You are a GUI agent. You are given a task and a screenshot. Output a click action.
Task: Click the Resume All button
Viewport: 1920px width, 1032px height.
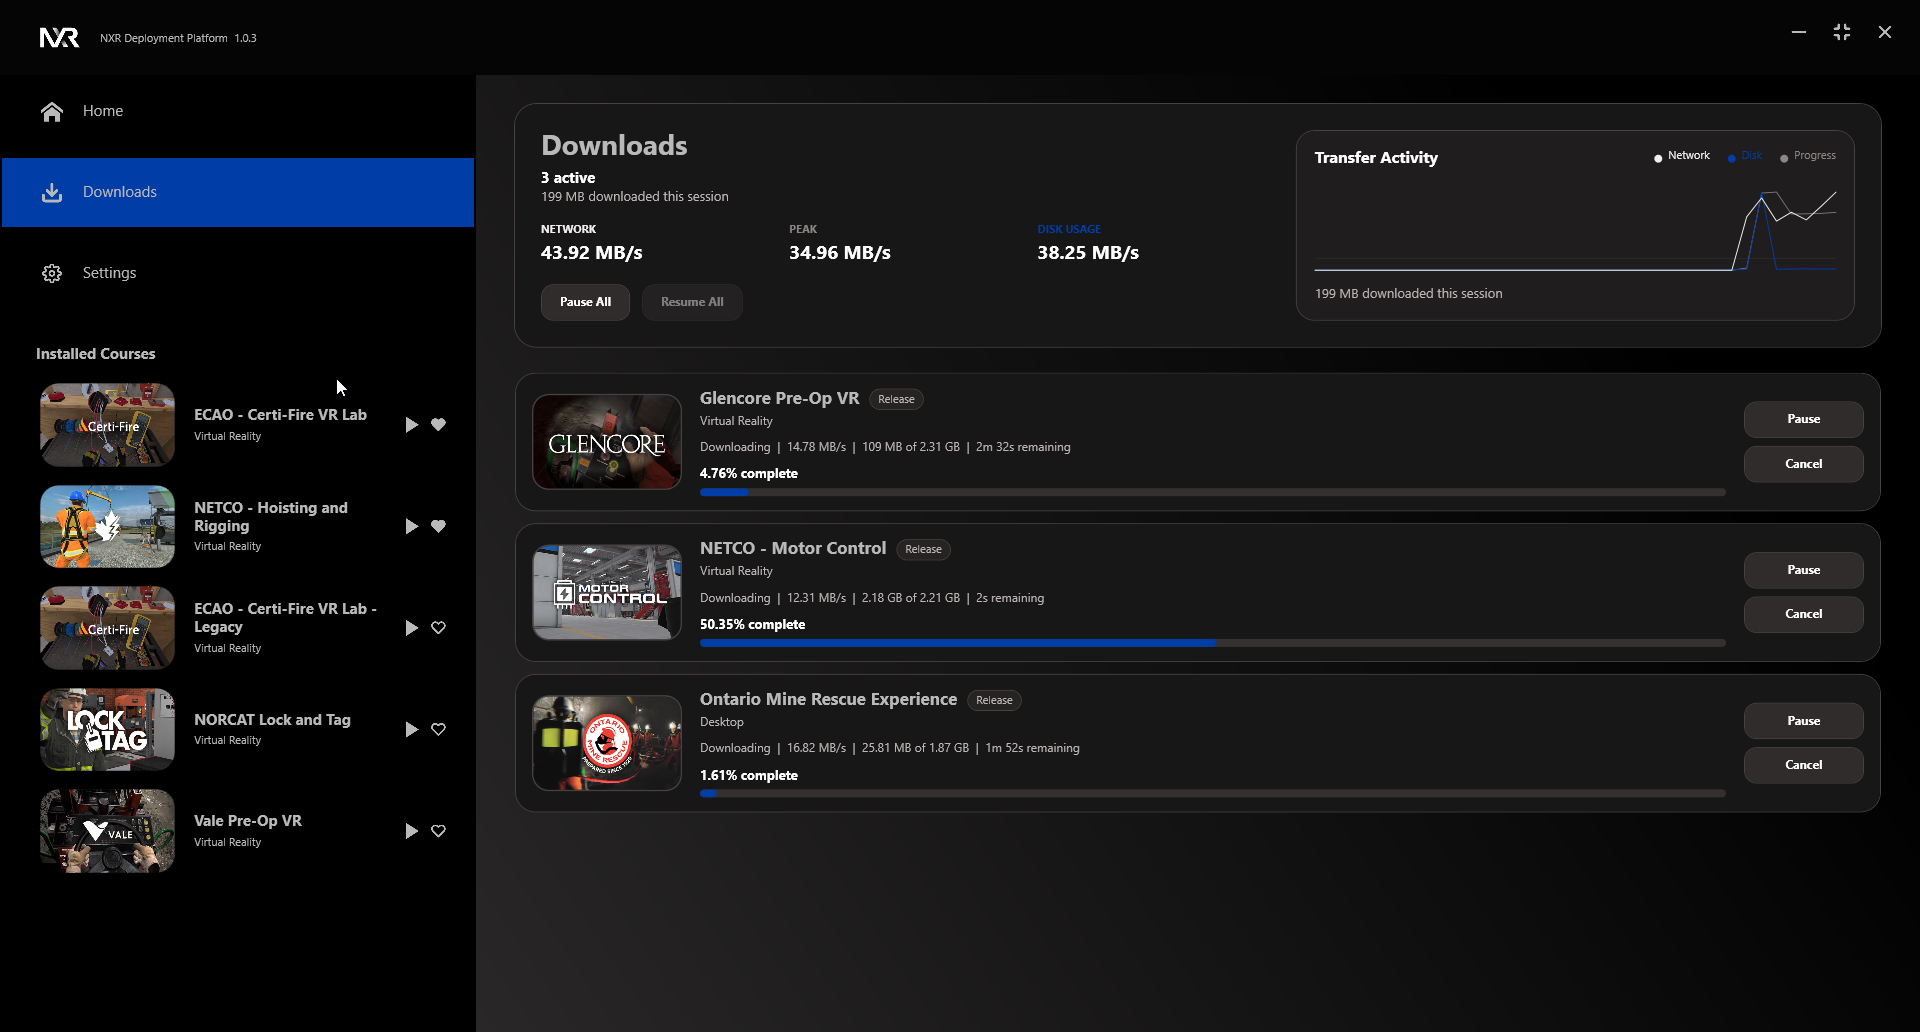[692, 302]
